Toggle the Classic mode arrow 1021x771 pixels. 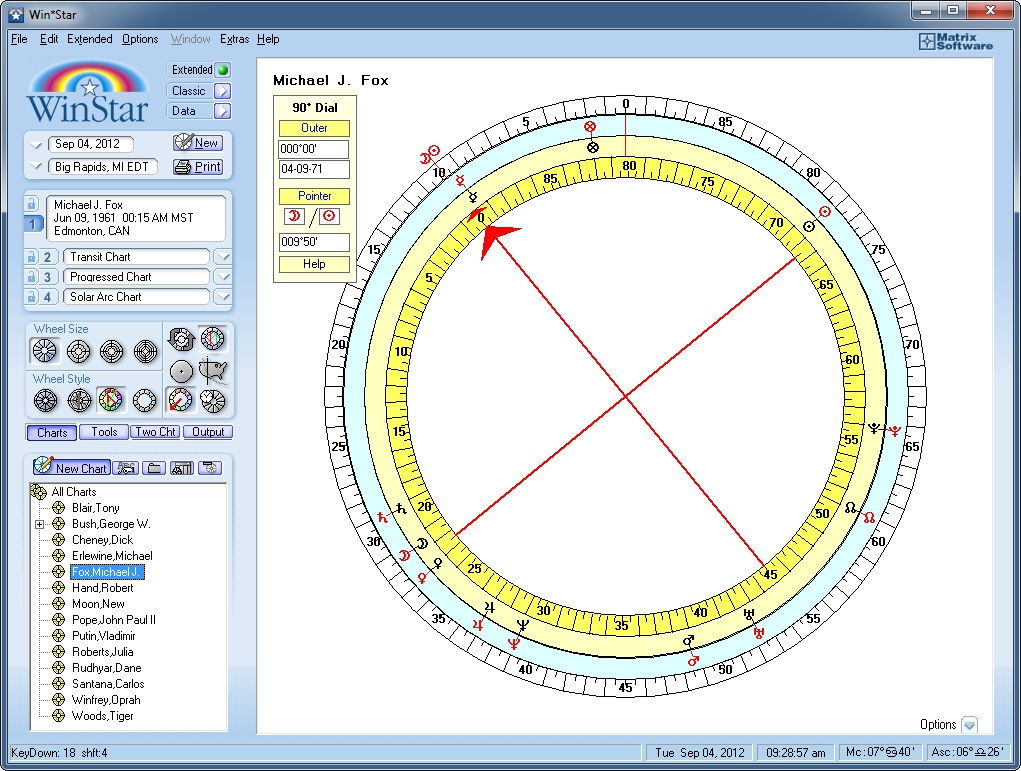coord(223,91)
